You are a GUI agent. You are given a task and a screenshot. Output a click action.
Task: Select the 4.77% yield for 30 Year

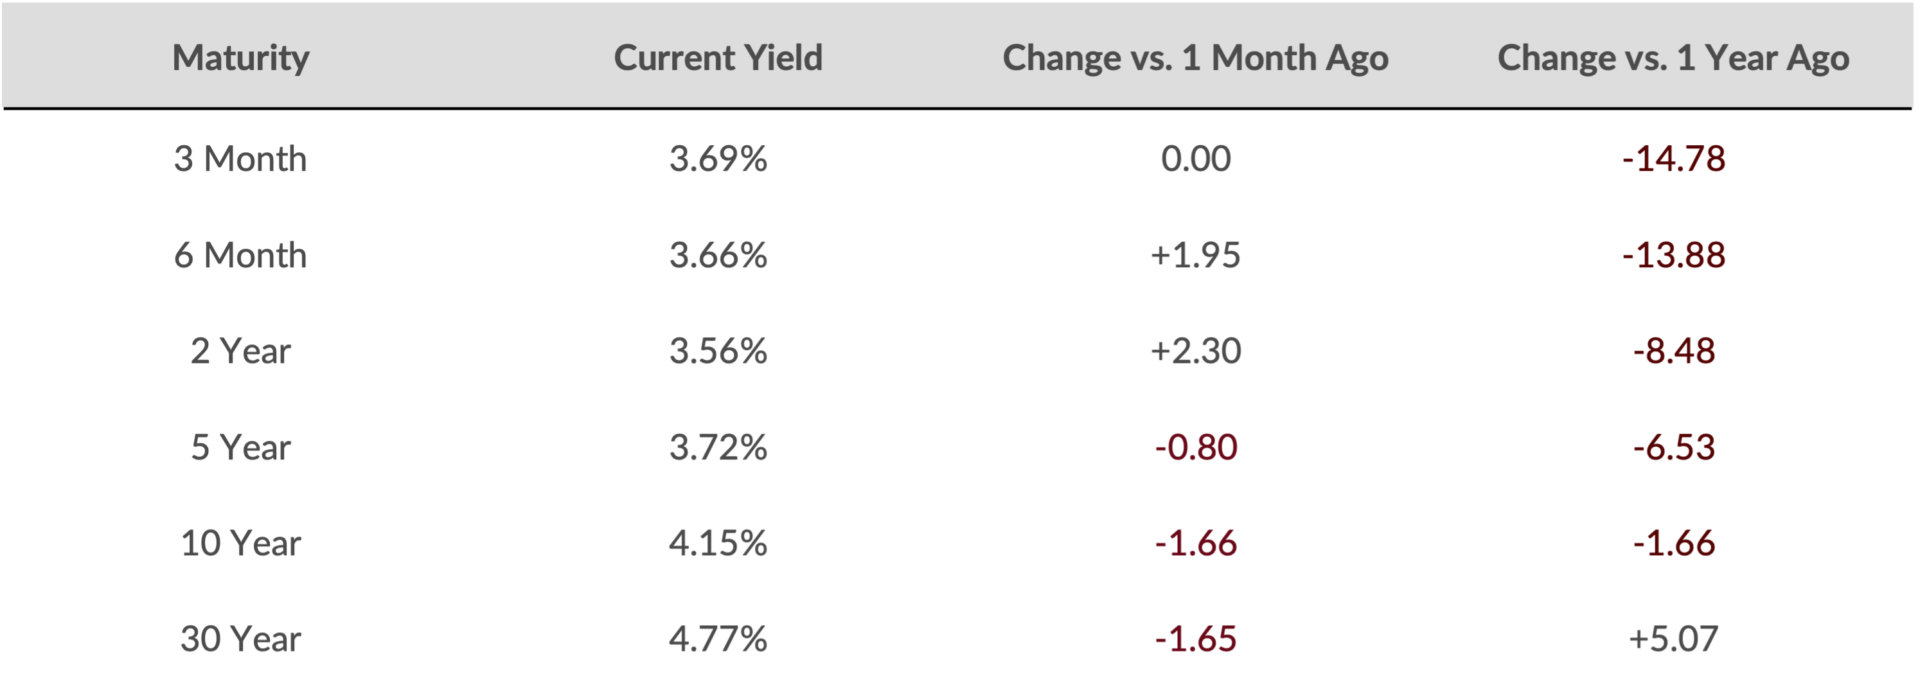718,639
